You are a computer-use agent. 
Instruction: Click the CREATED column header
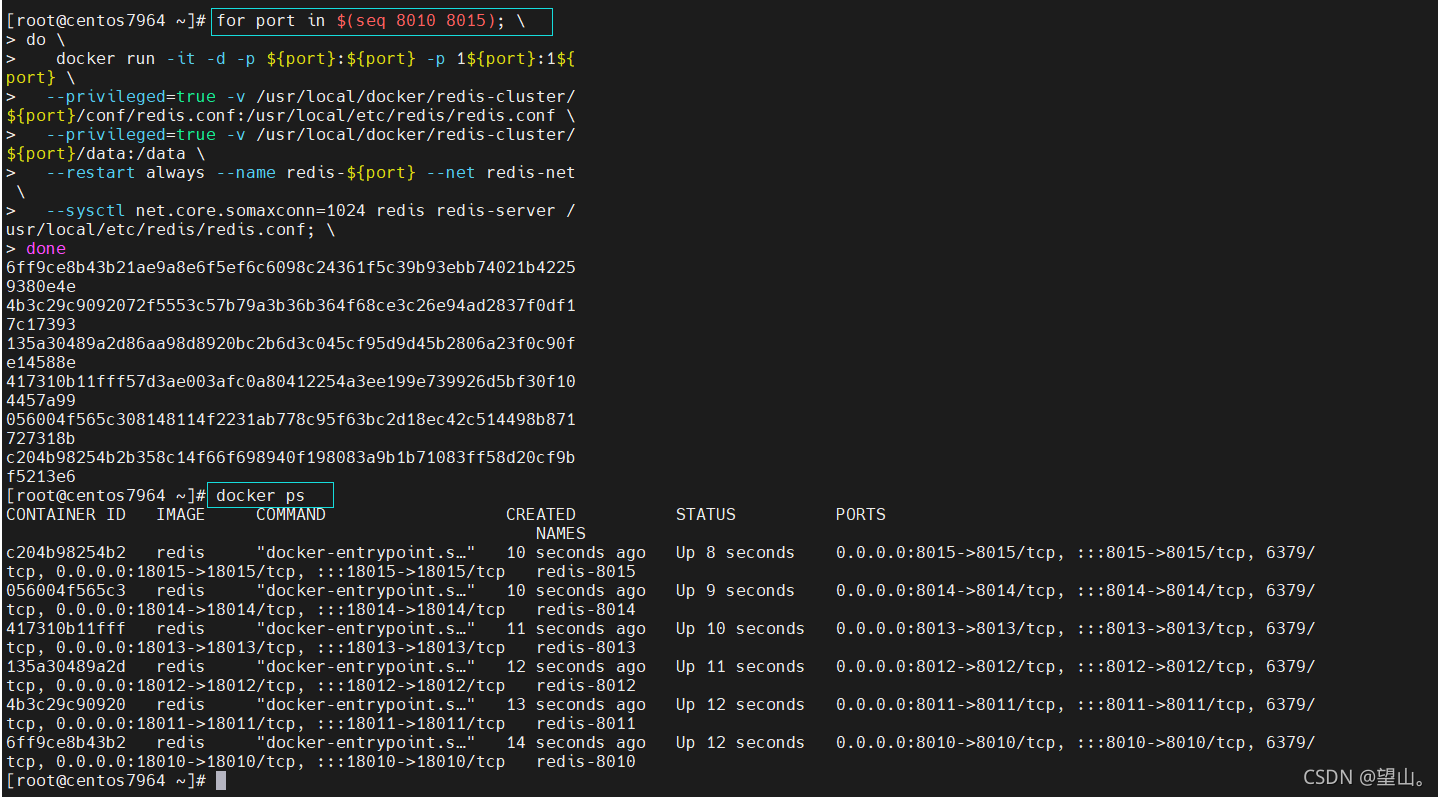pos(541,515)
